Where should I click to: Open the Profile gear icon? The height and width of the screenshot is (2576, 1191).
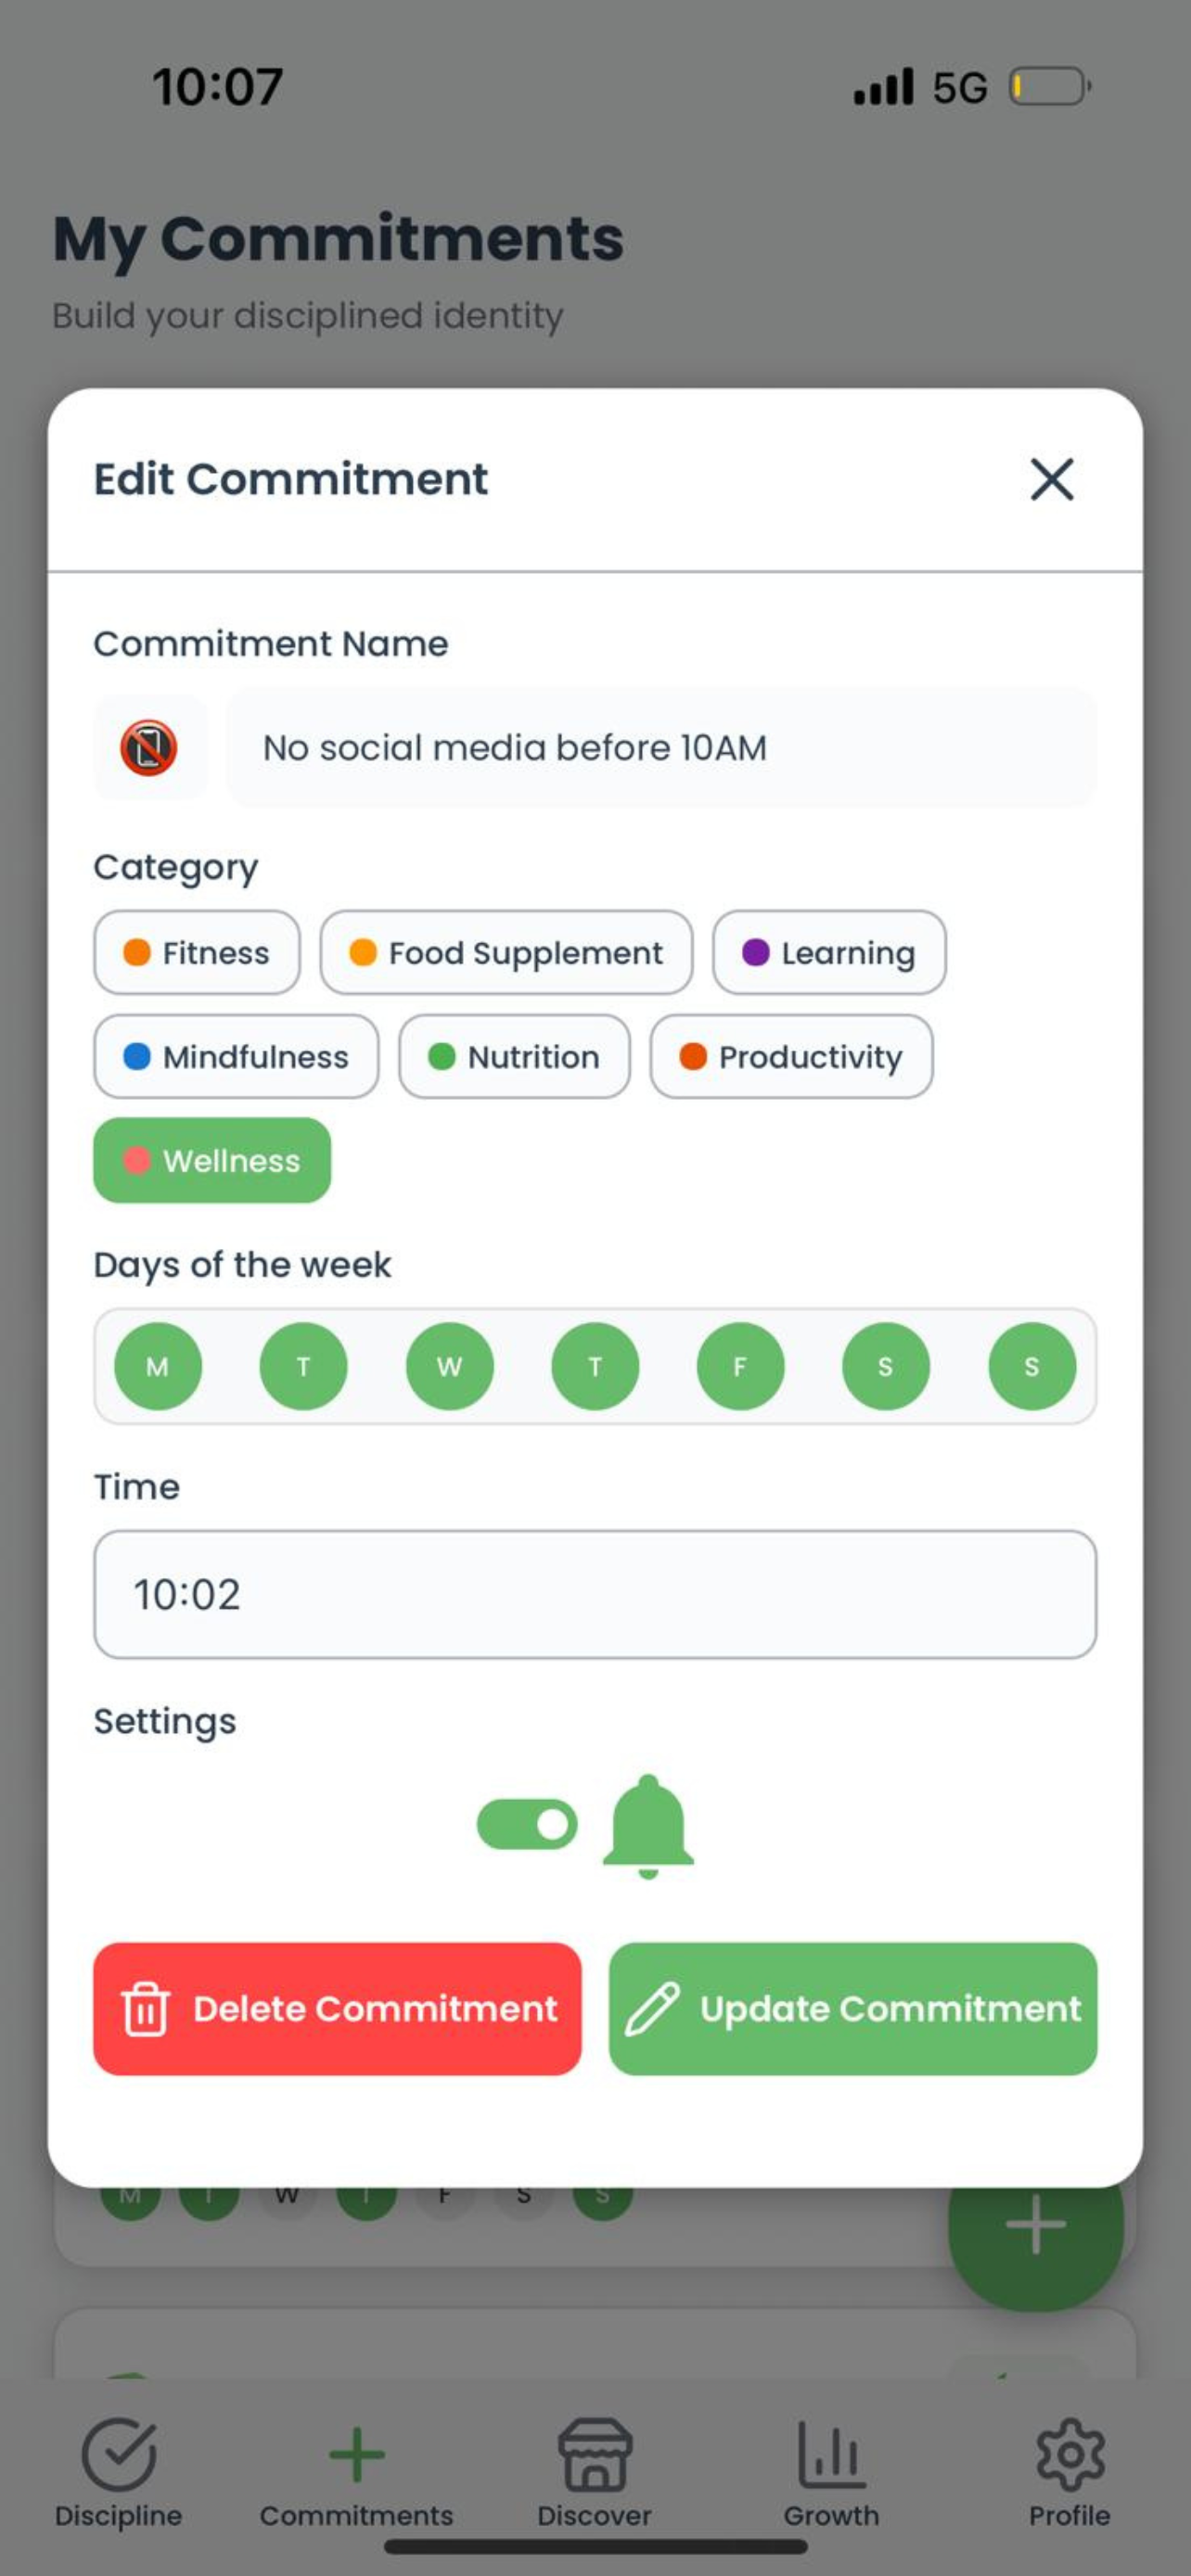(1070, 2454)
